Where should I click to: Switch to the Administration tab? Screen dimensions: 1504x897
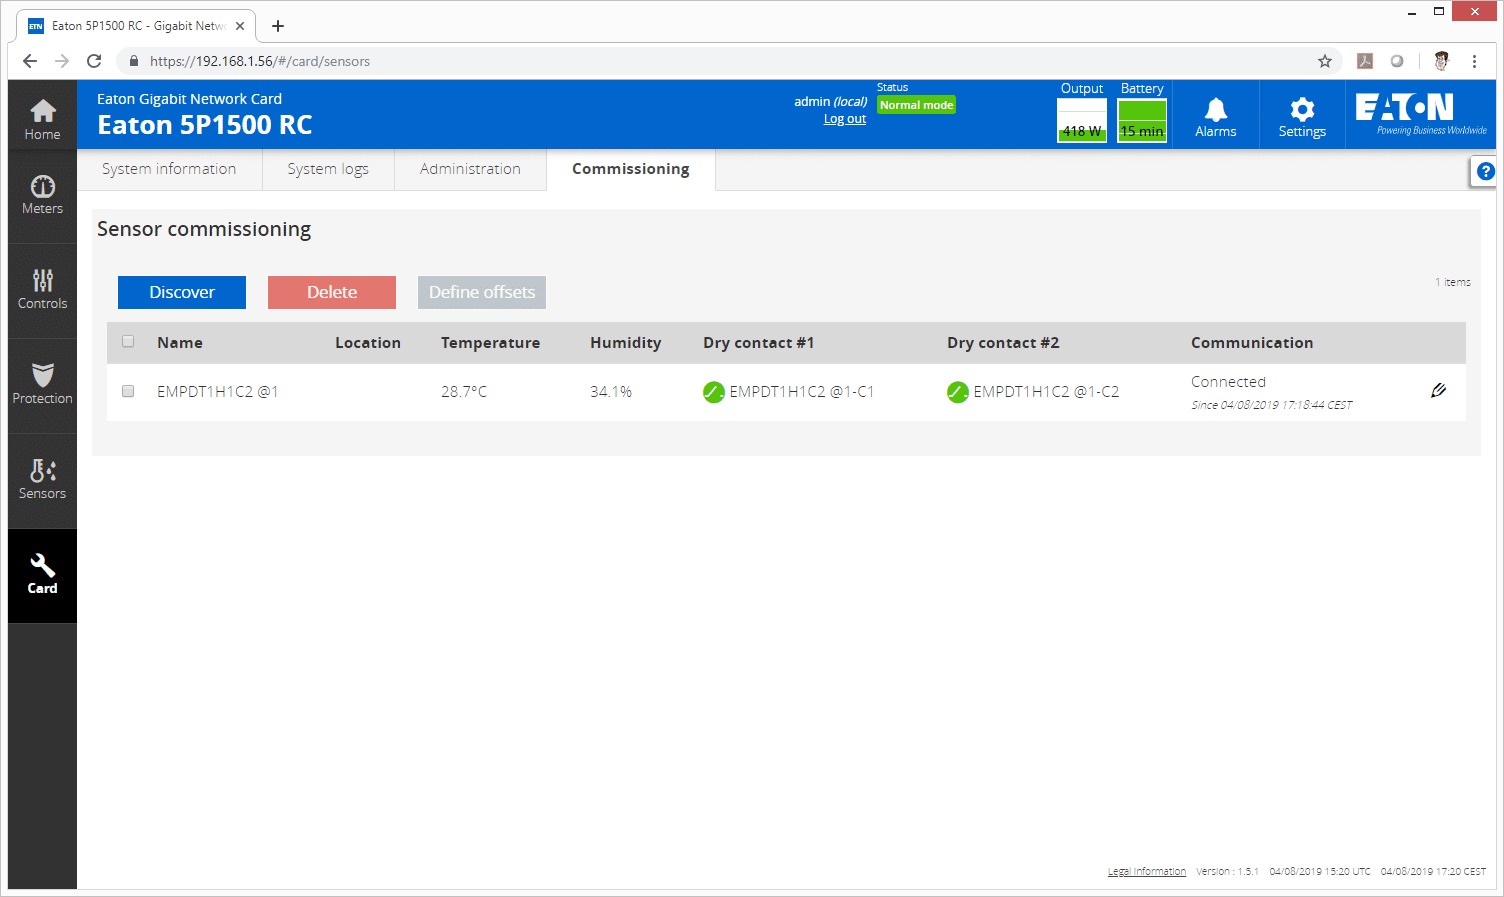click(470, 169)
